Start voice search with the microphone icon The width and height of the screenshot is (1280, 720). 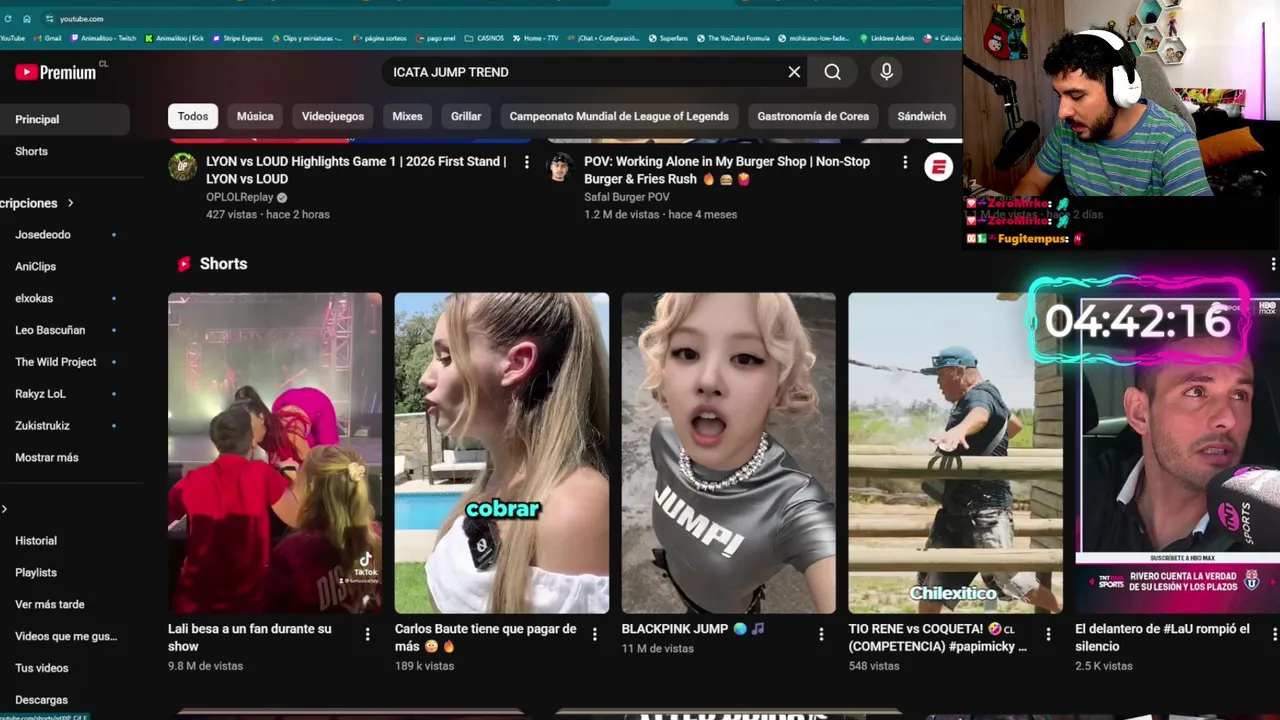[886, 72]
